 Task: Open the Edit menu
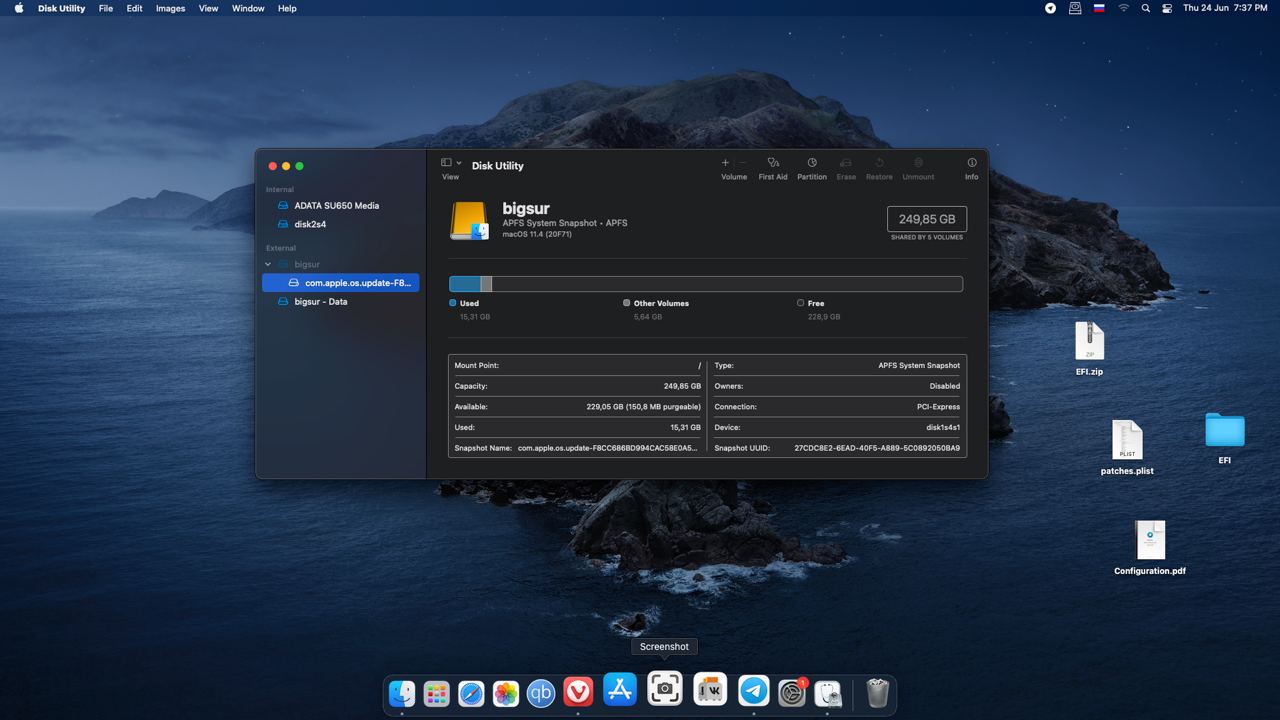[134, 8]
